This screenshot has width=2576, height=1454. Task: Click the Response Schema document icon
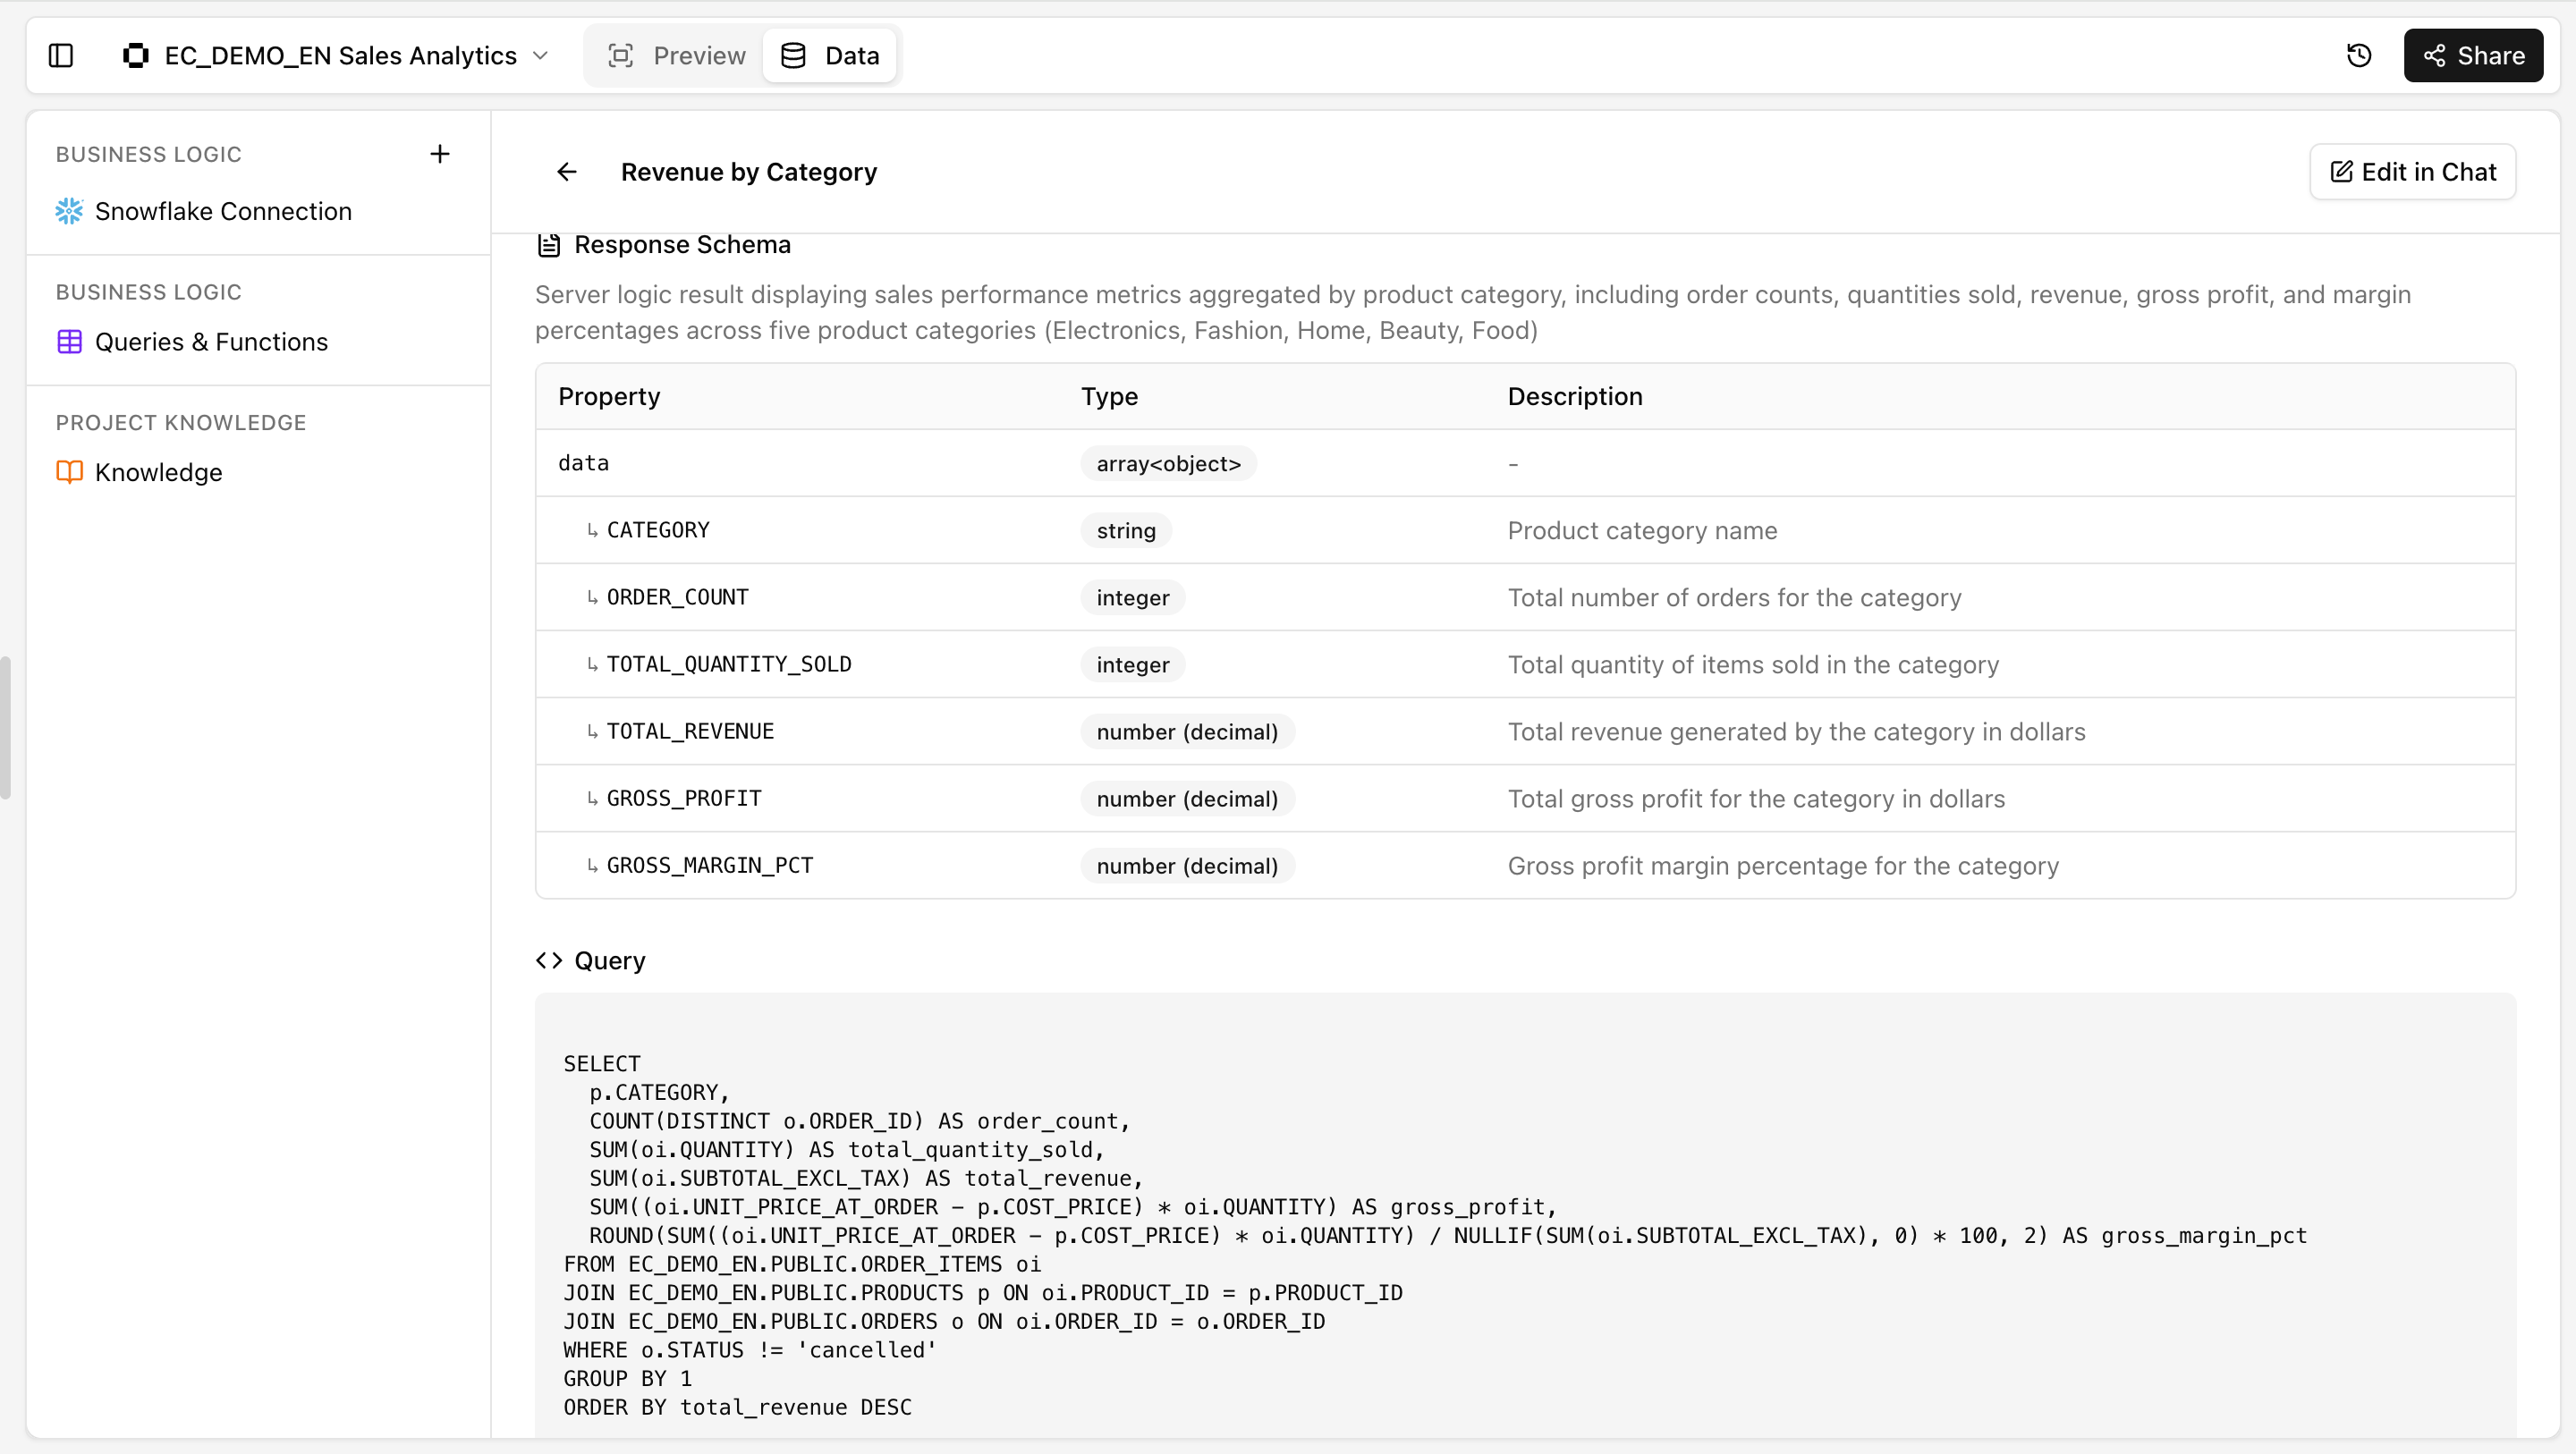coord(549,245)
